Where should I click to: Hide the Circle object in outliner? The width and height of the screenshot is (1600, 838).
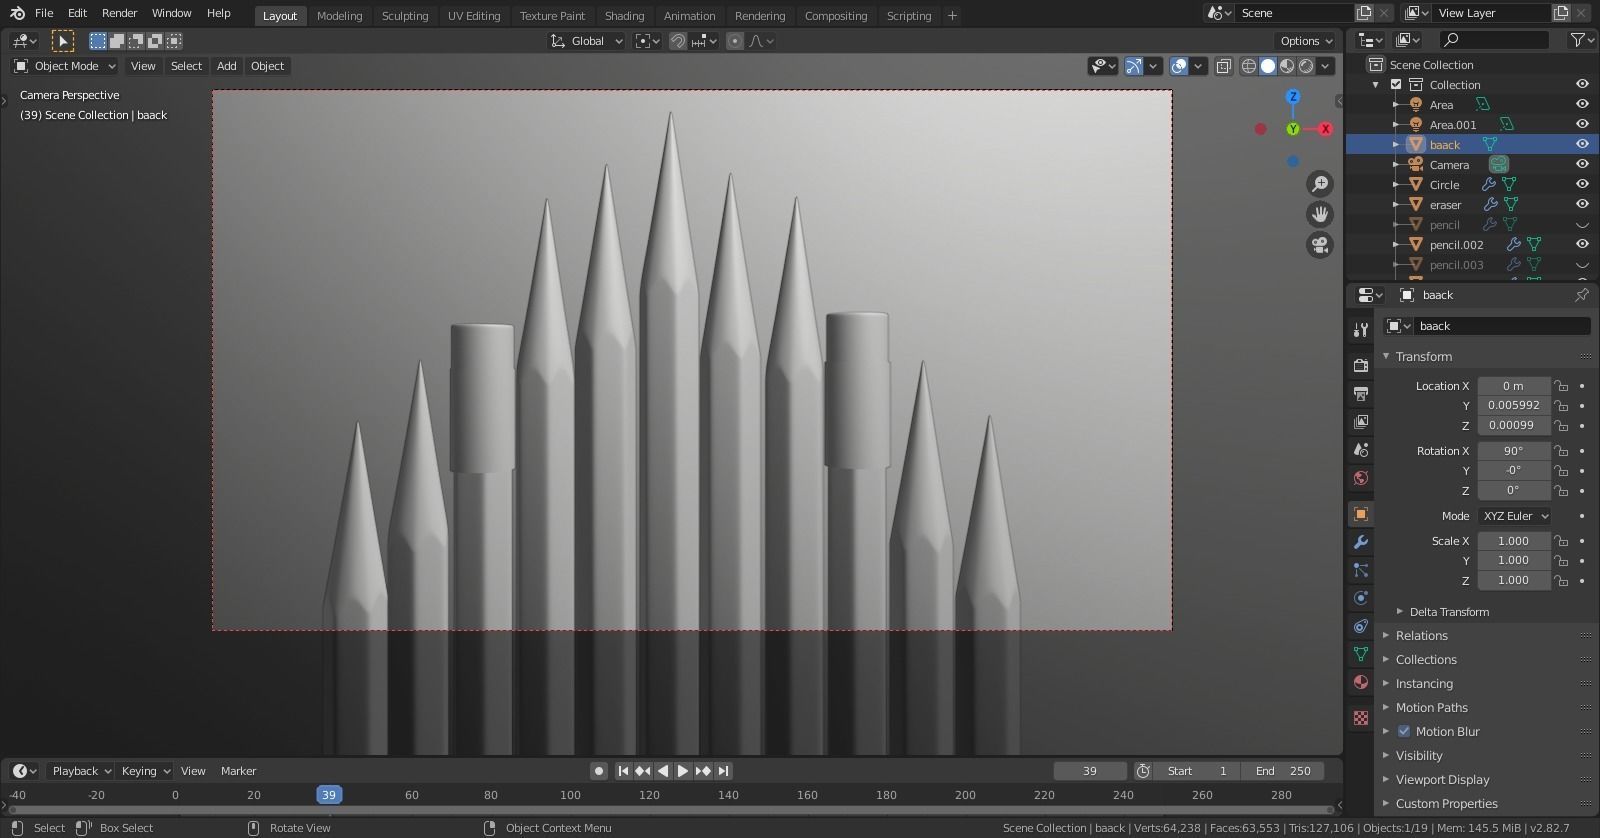click(x=1582, y=184)
